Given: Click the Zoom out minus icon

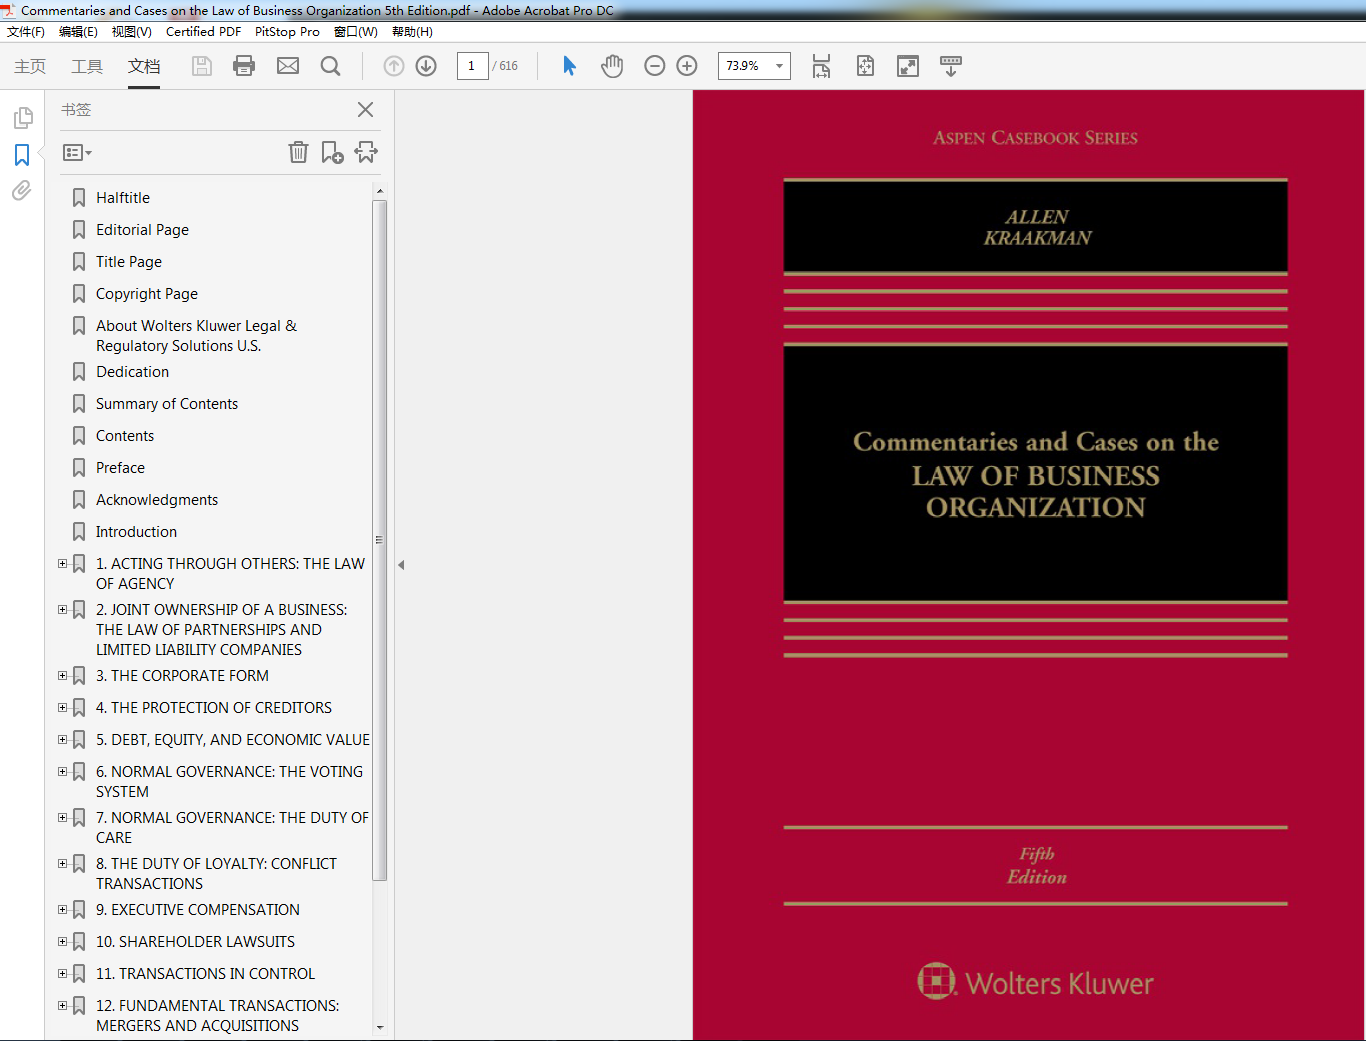Looking at the screenshot, I should (x=655, y=66).
